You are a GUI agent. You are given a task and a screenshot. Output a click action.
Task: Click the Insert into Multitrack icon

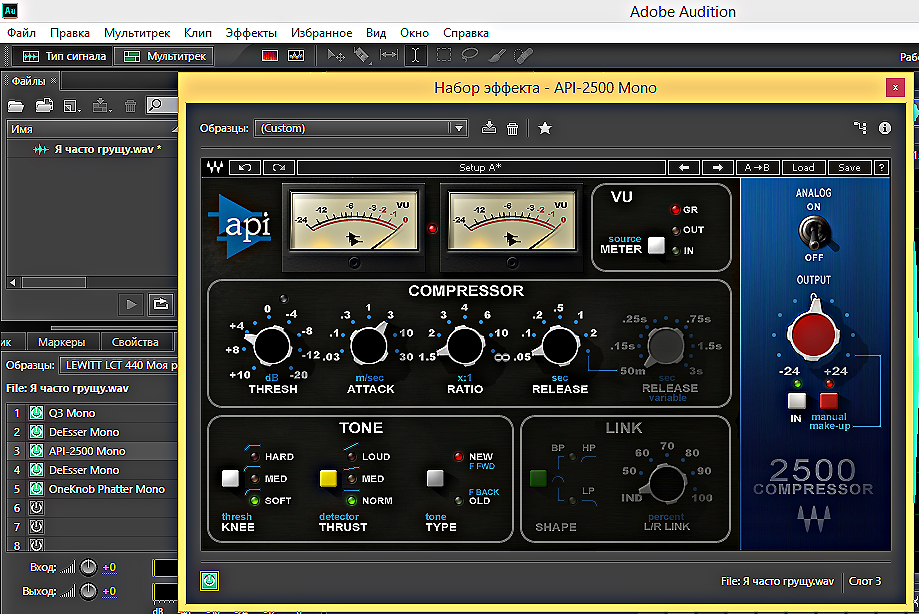pyautogui.click(x=101, y=106)
